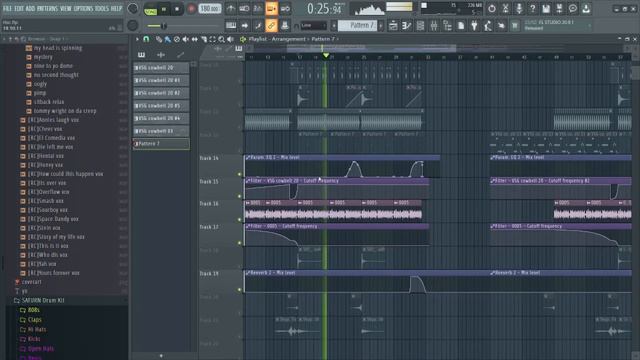Click the render audio file icon

click(x=559, y=9)
